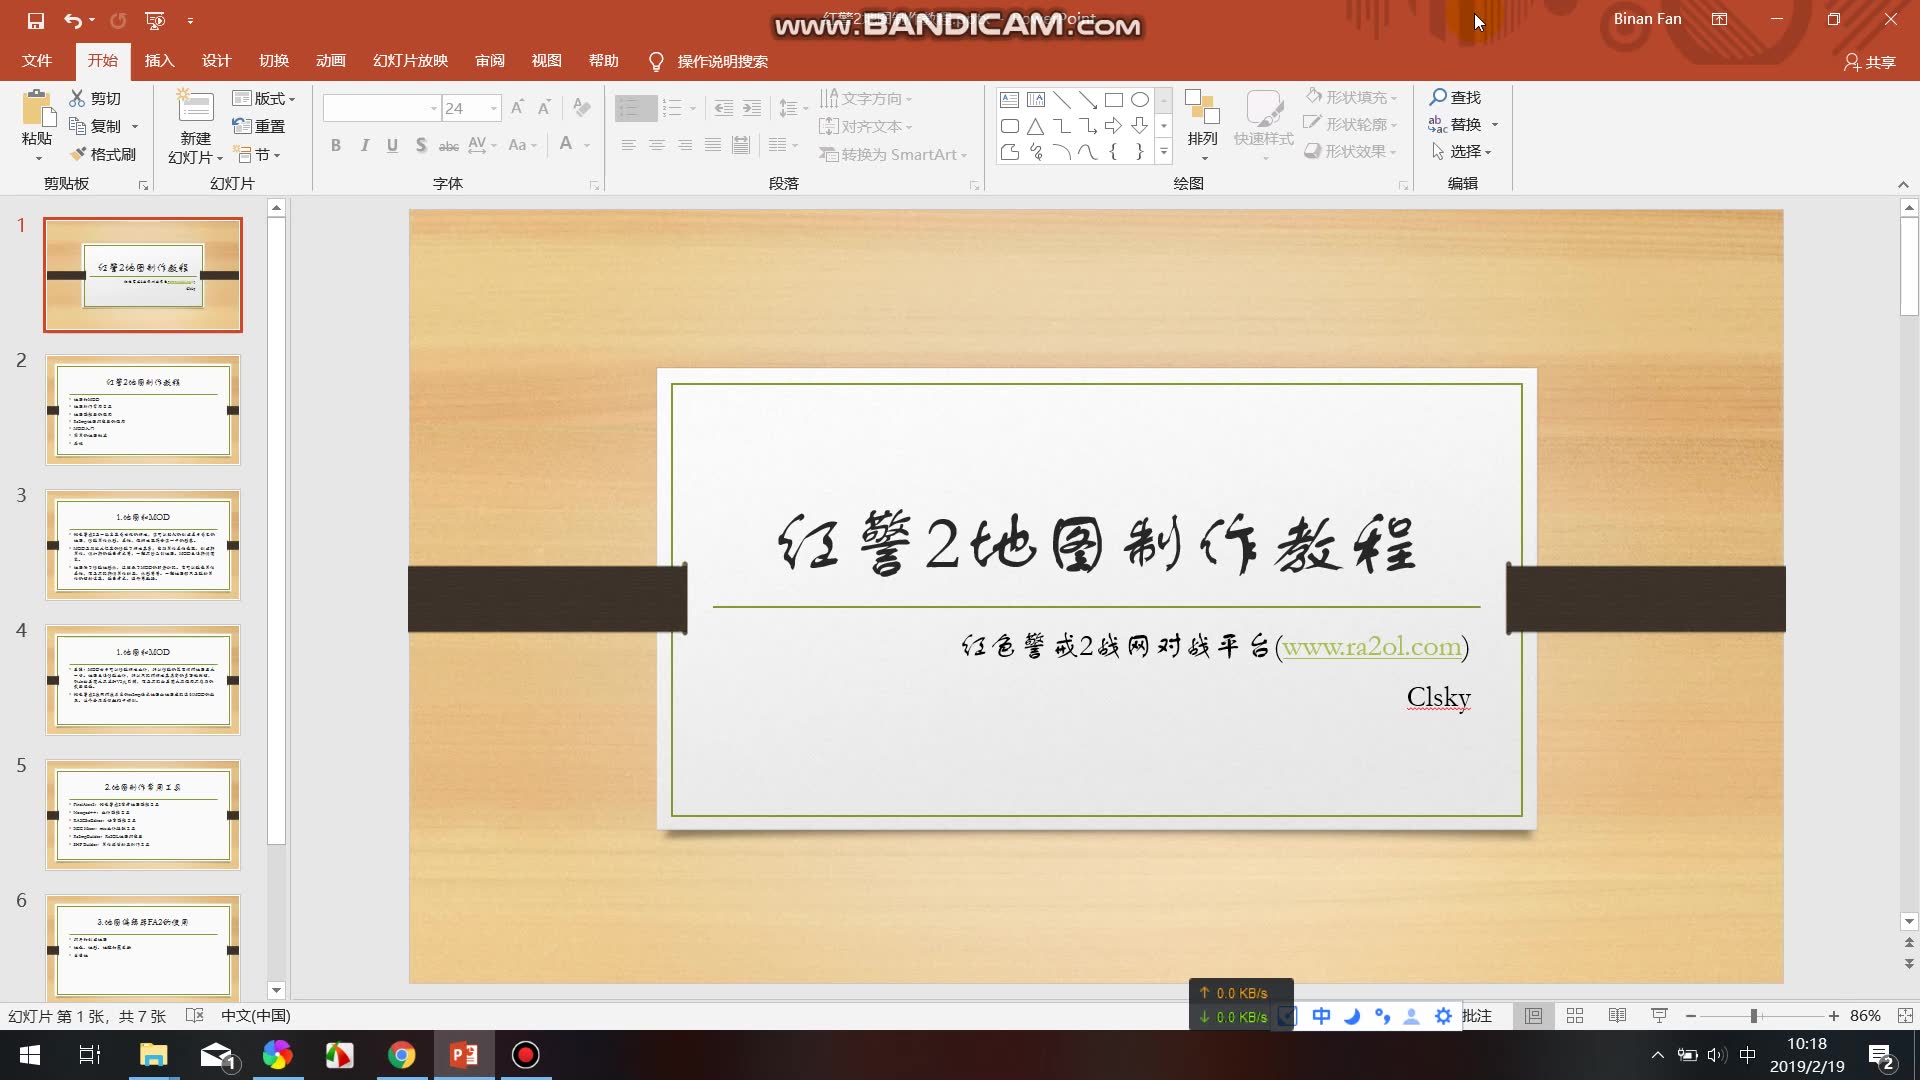Screen dimensions: 1920x1080
Task: Open the font dialog launcher in 字体 group
Action: pyautogui.click(x=594, y=185)
